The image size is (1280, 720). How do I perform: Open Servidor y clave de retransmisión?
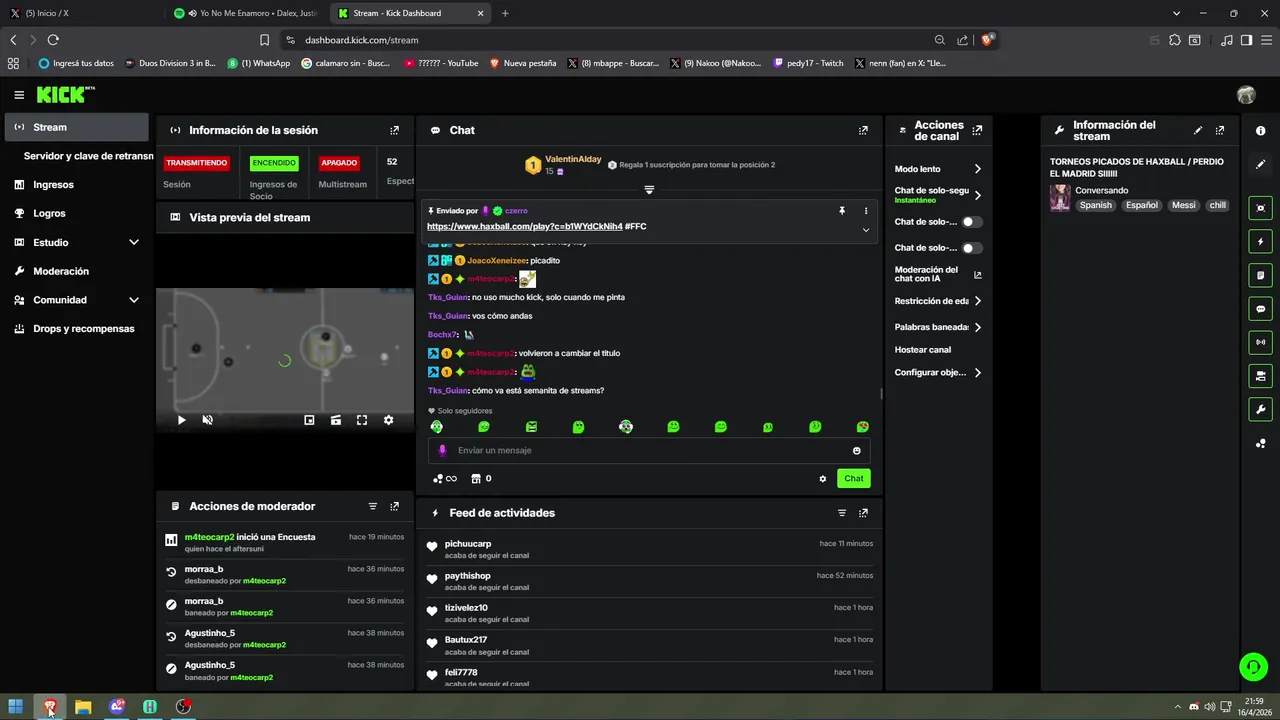[x=88, y=156]
